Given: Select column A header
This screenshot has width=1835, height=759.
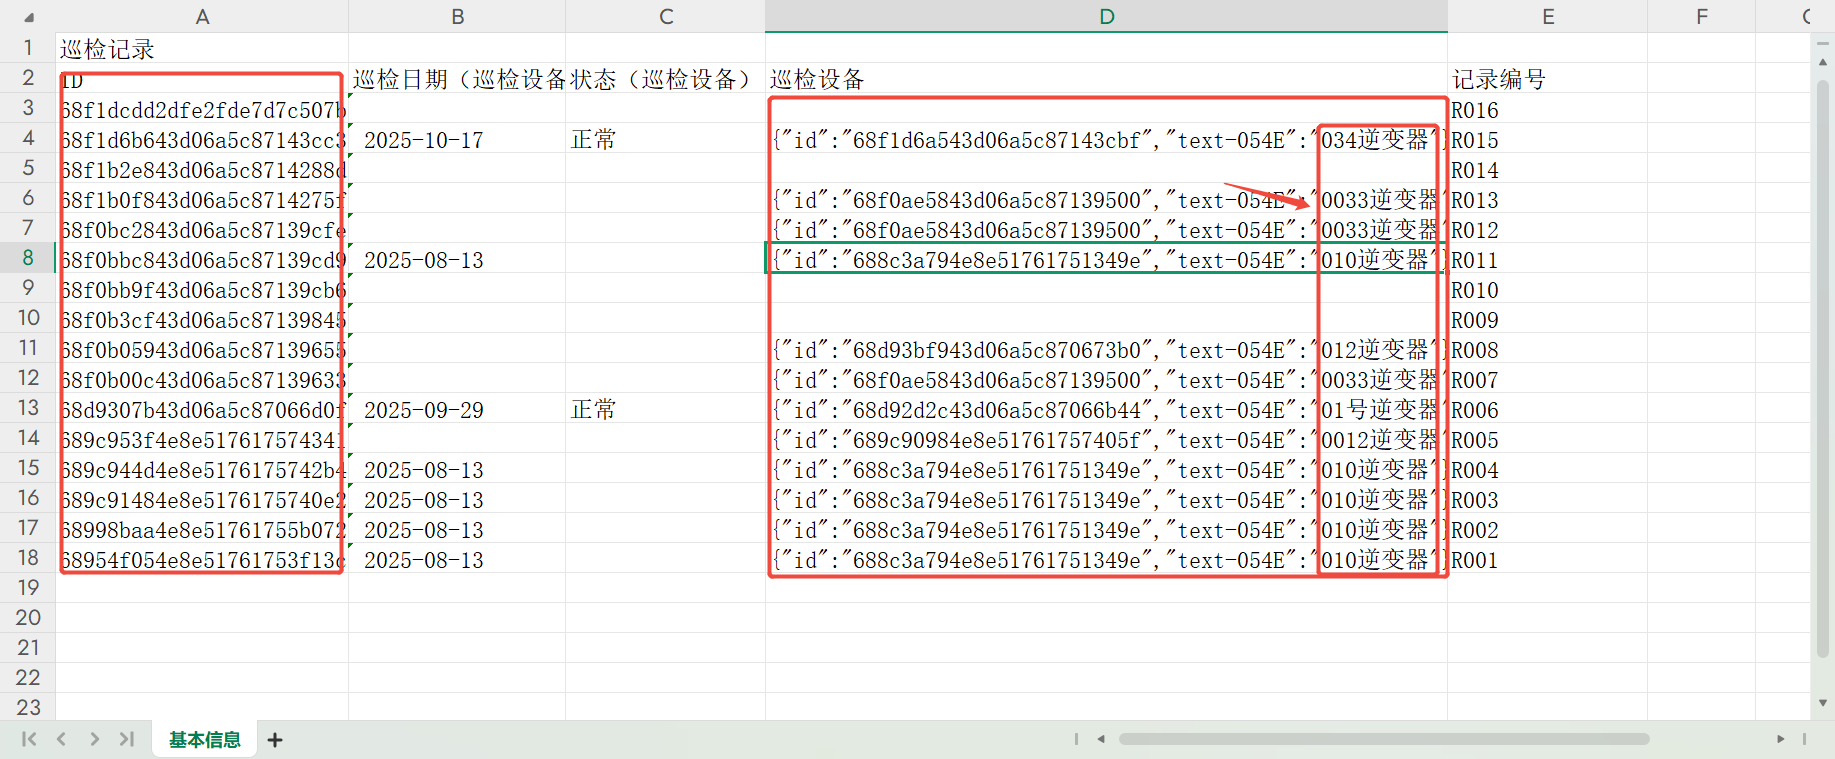Looking at the screenshot, I should (x=202, y=17).
